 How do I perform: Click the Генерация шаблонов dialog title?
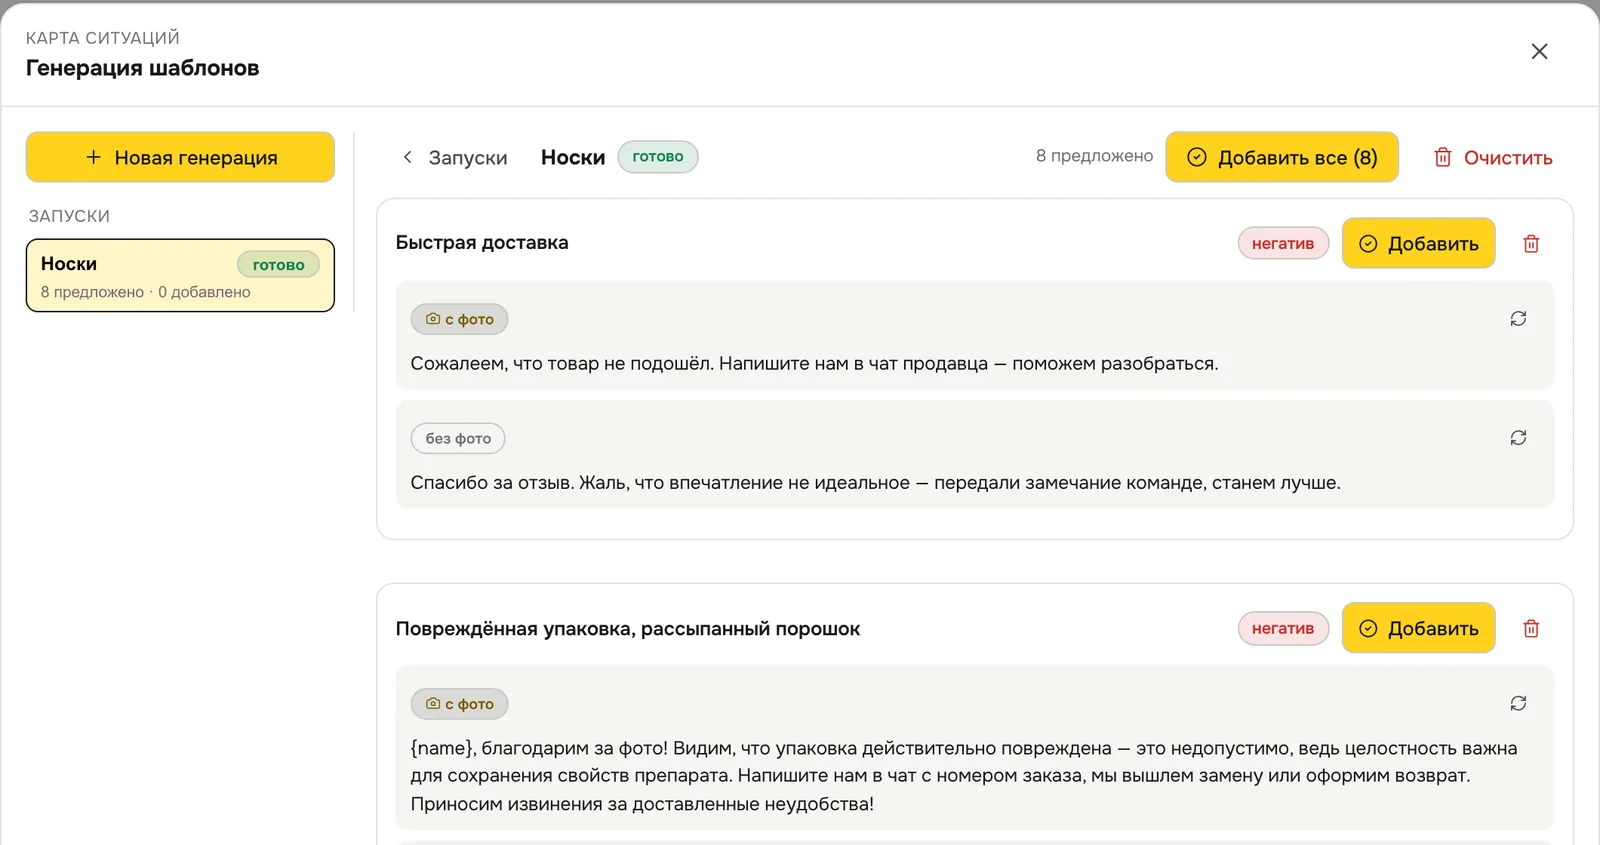click(142, 68)
